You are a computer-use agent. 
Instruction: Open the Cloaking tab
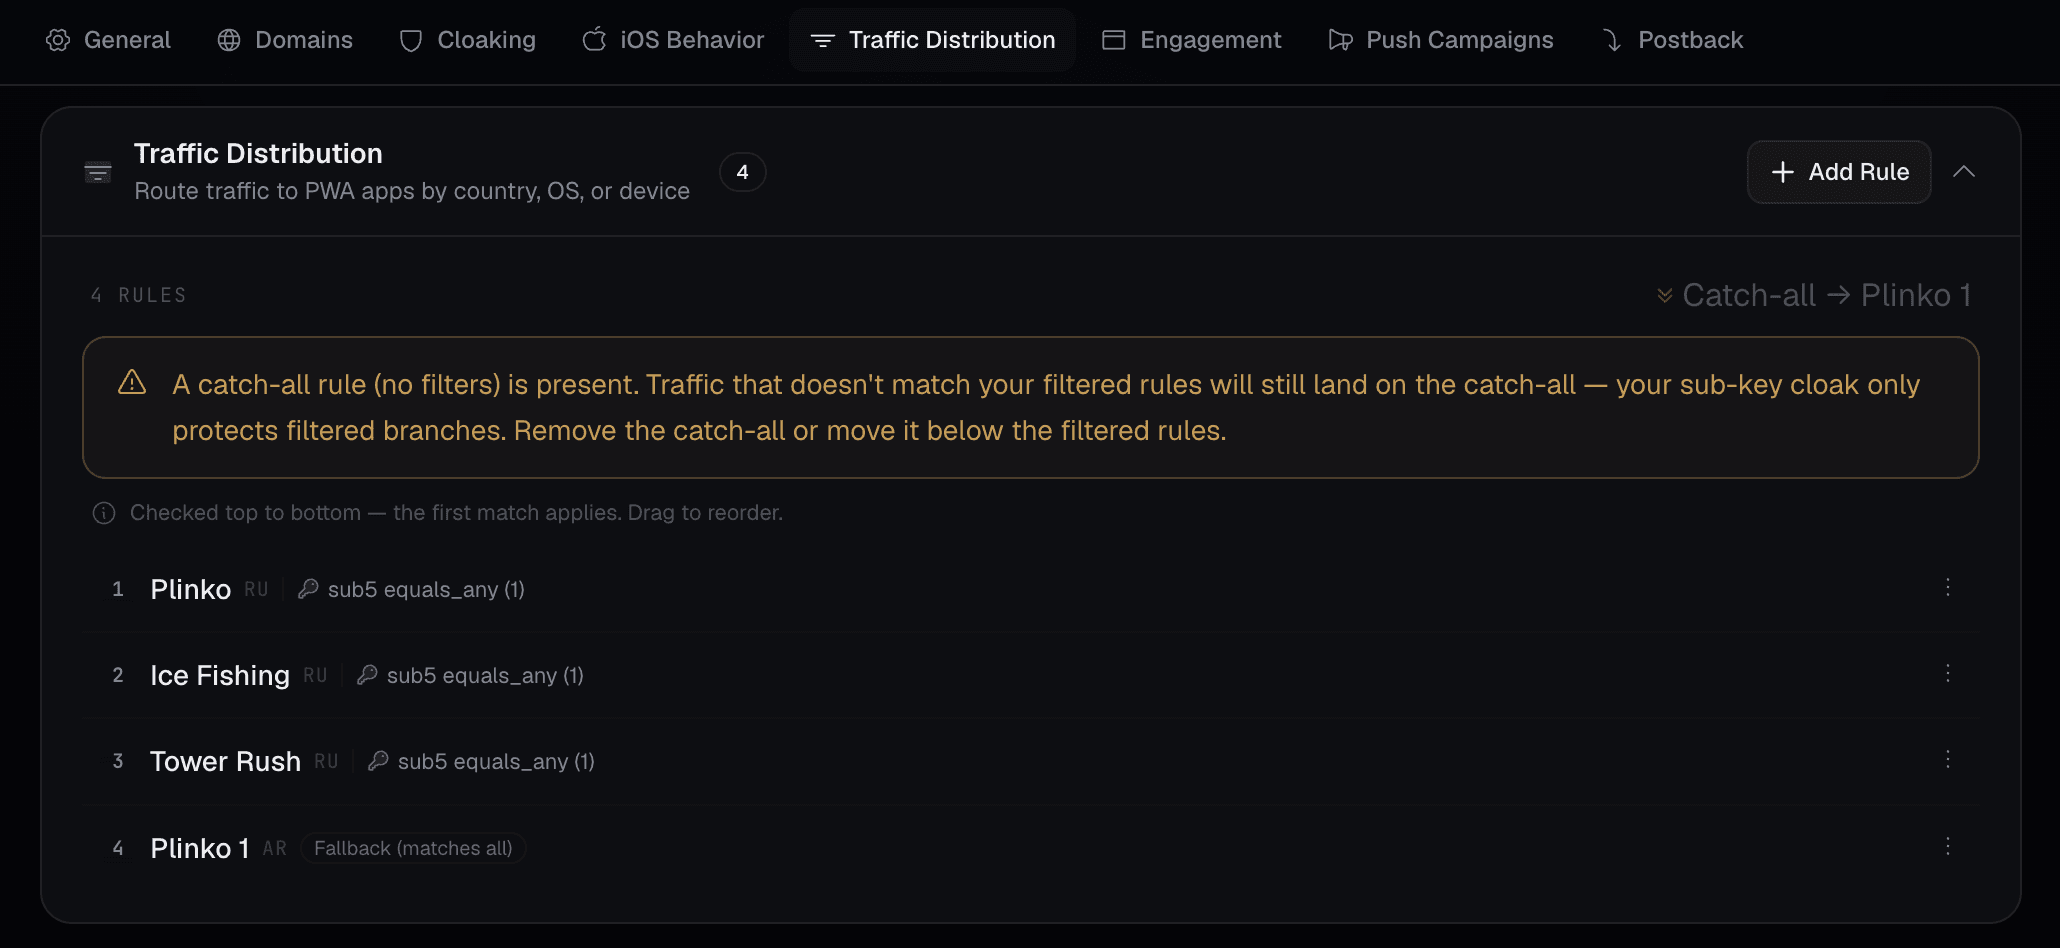click(467, 40)
